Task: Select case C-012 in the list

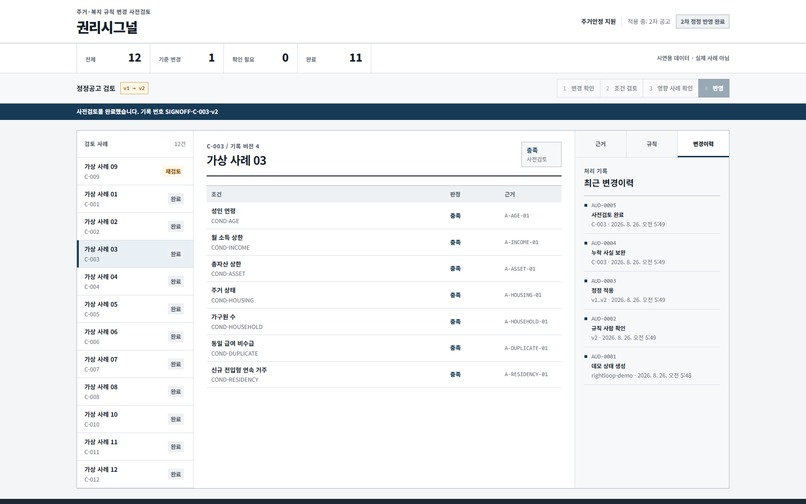Action: (x=135, y=474)
